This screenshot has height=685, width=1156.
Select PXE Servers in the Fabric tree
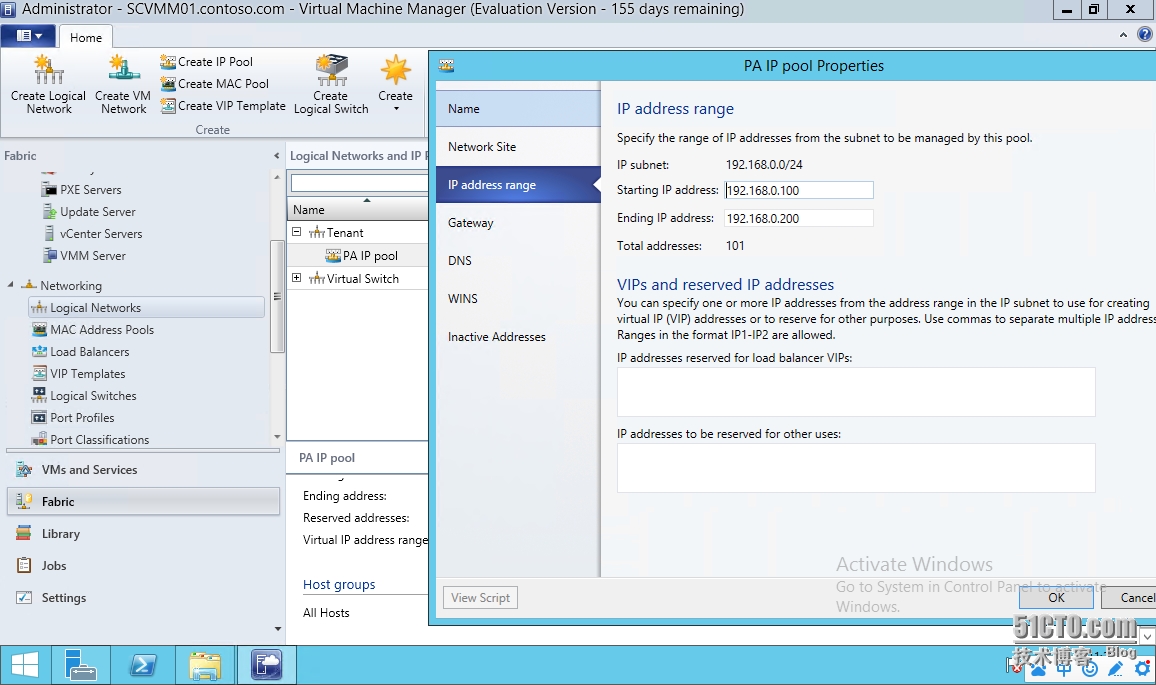tap(91, 189)
